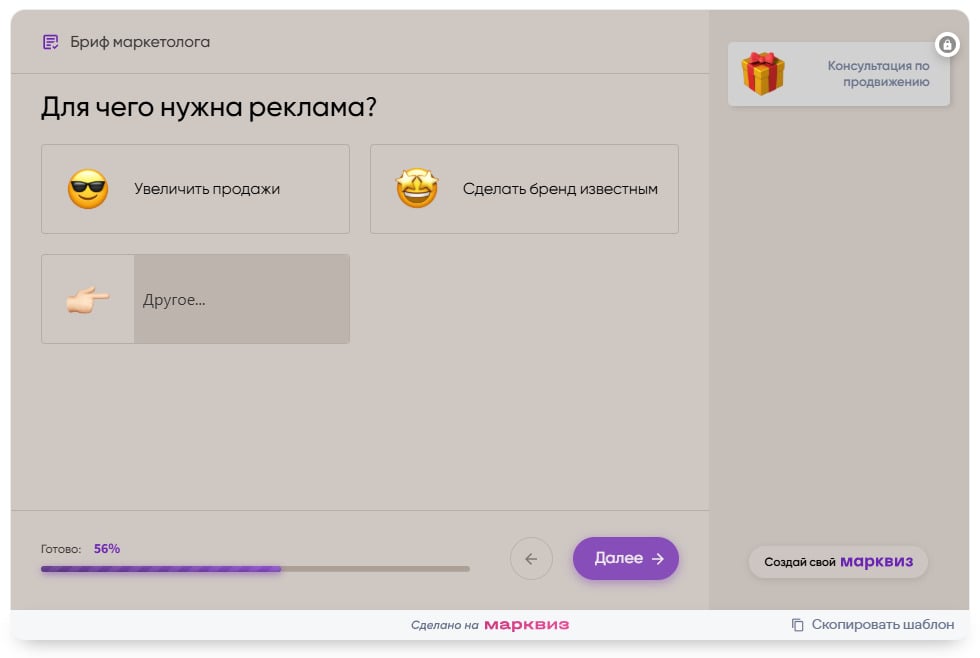
Task: Open the марквиз link in the footer
Action: 526,623
